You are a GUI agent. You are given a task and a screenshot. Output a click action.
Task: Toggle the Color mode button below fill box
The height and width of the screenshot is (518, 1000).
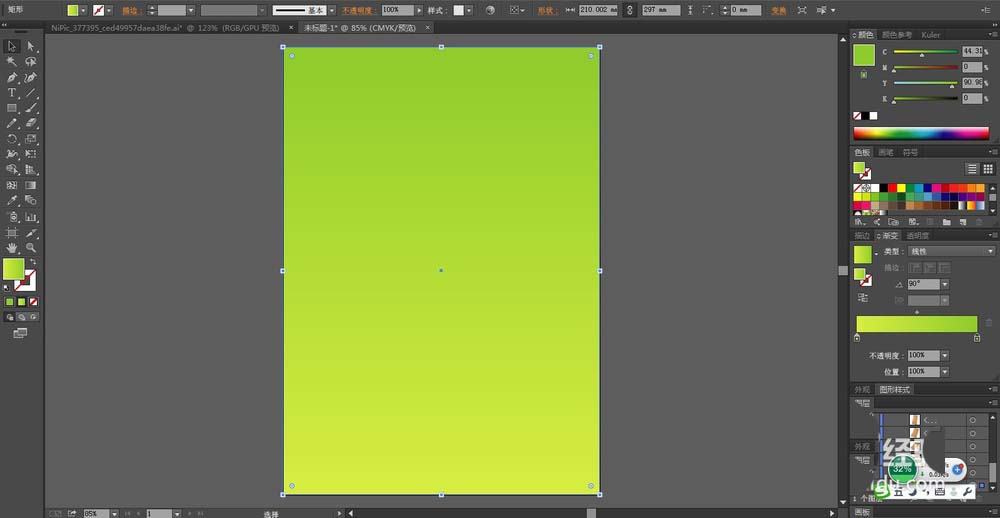pos(10,301)
